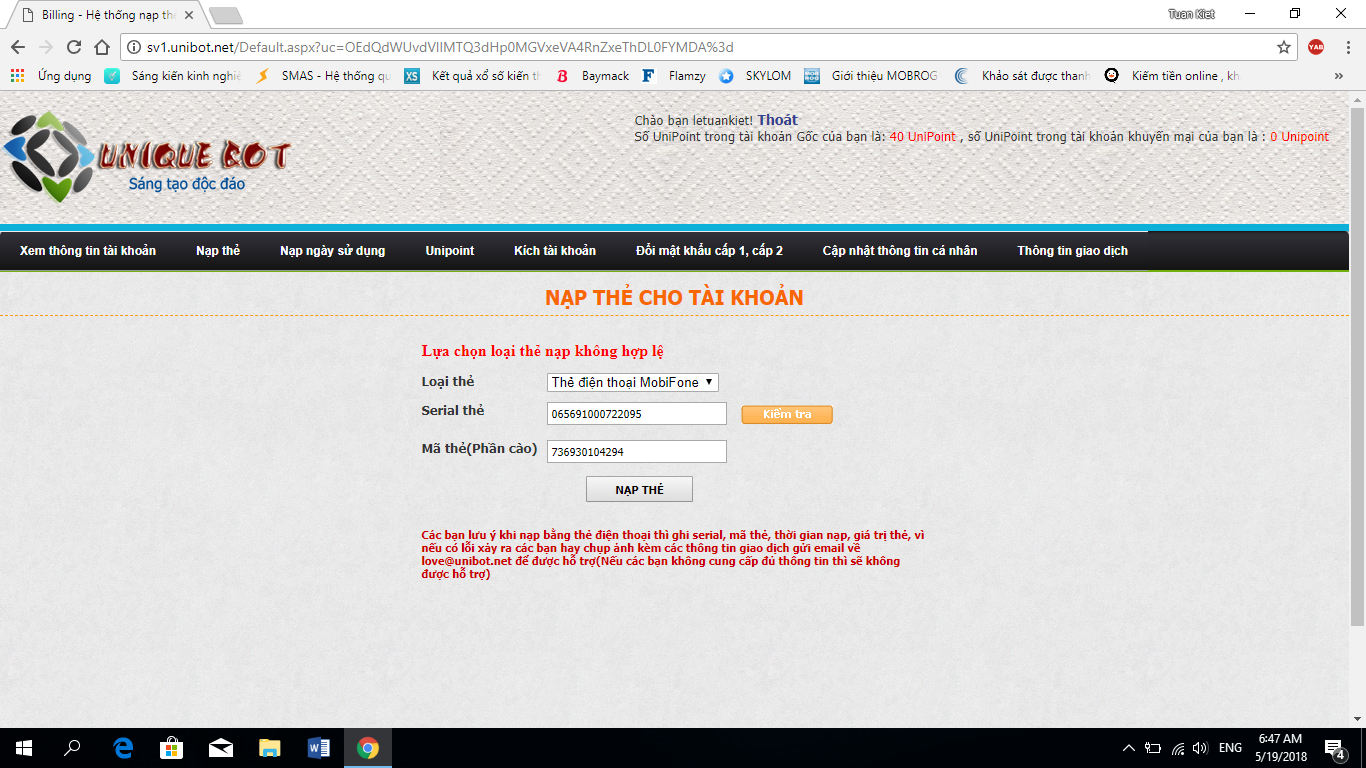Viewport: 1366px width, 768px height.
Task: Open Microsoft Edge from taskbar
Action: tap(124, 747)
